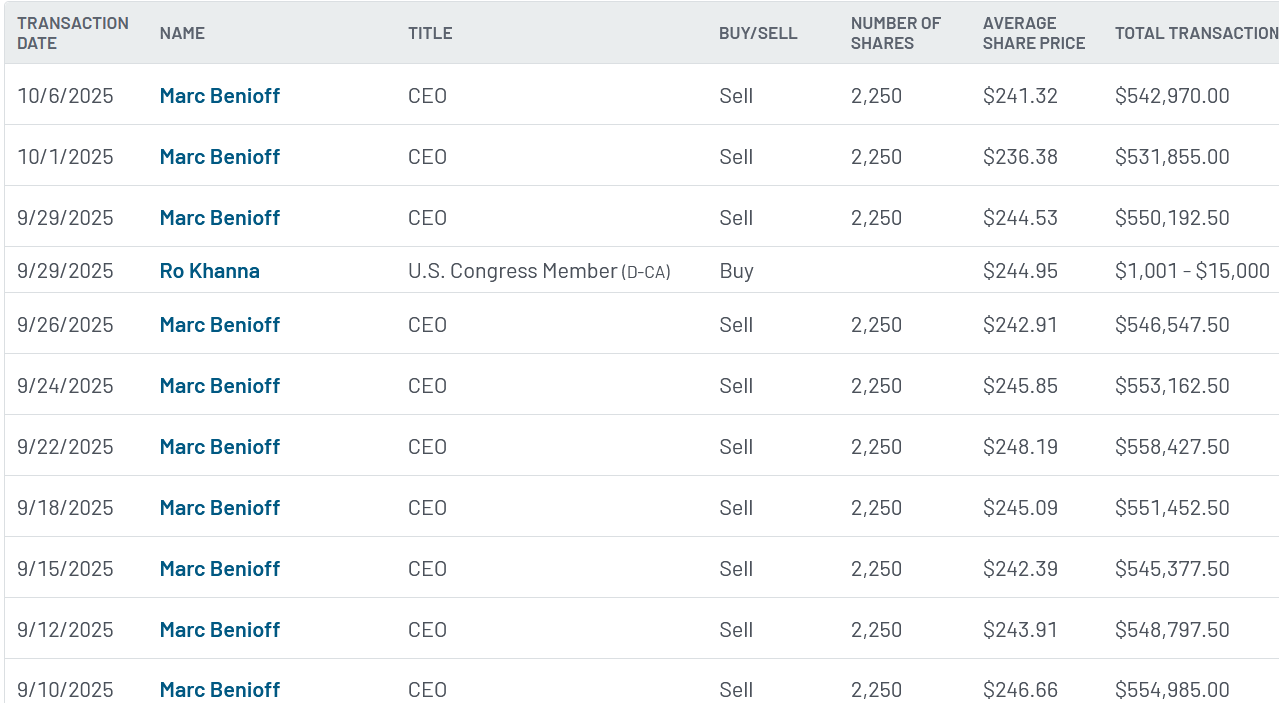
Task: Click Marc Benioff link in 9/15/2025 row
Action: 220,569
